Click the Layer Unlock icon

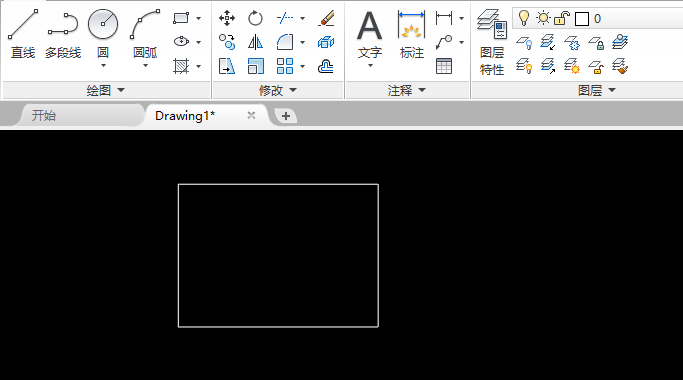point(596,67)
